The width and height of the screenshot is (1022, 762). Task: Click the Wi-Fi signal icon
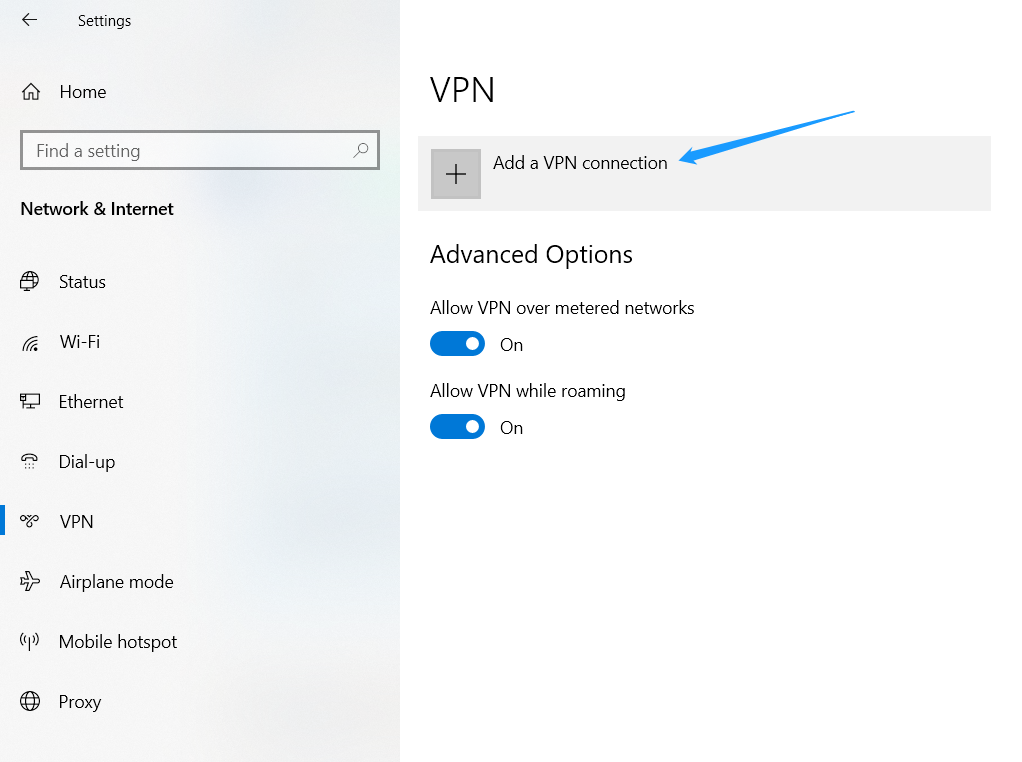pyautogui.click(x=30, y=342)
